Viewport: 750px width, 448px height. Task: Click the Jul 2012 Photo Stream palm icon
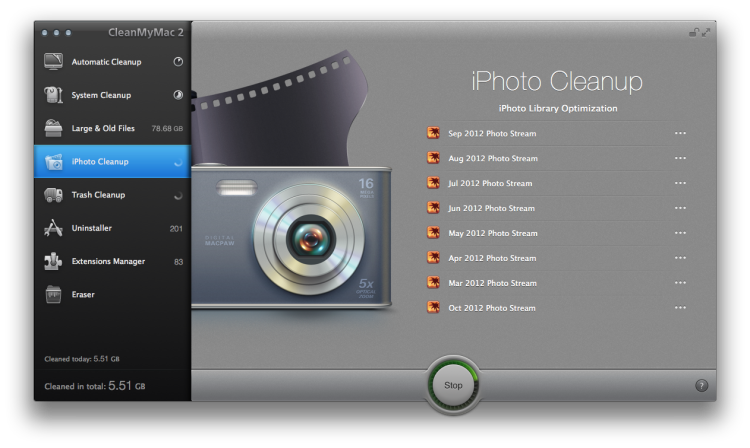433,183
